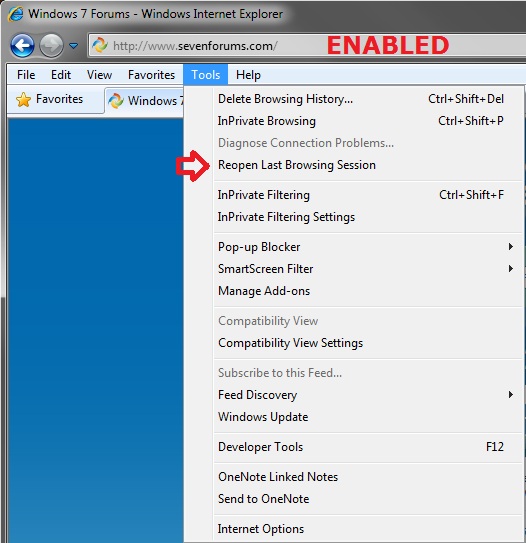The width and height of the screenshot is (526, 543).
Task: Click the grey Forward arrow button
Action: click(51, 45)
